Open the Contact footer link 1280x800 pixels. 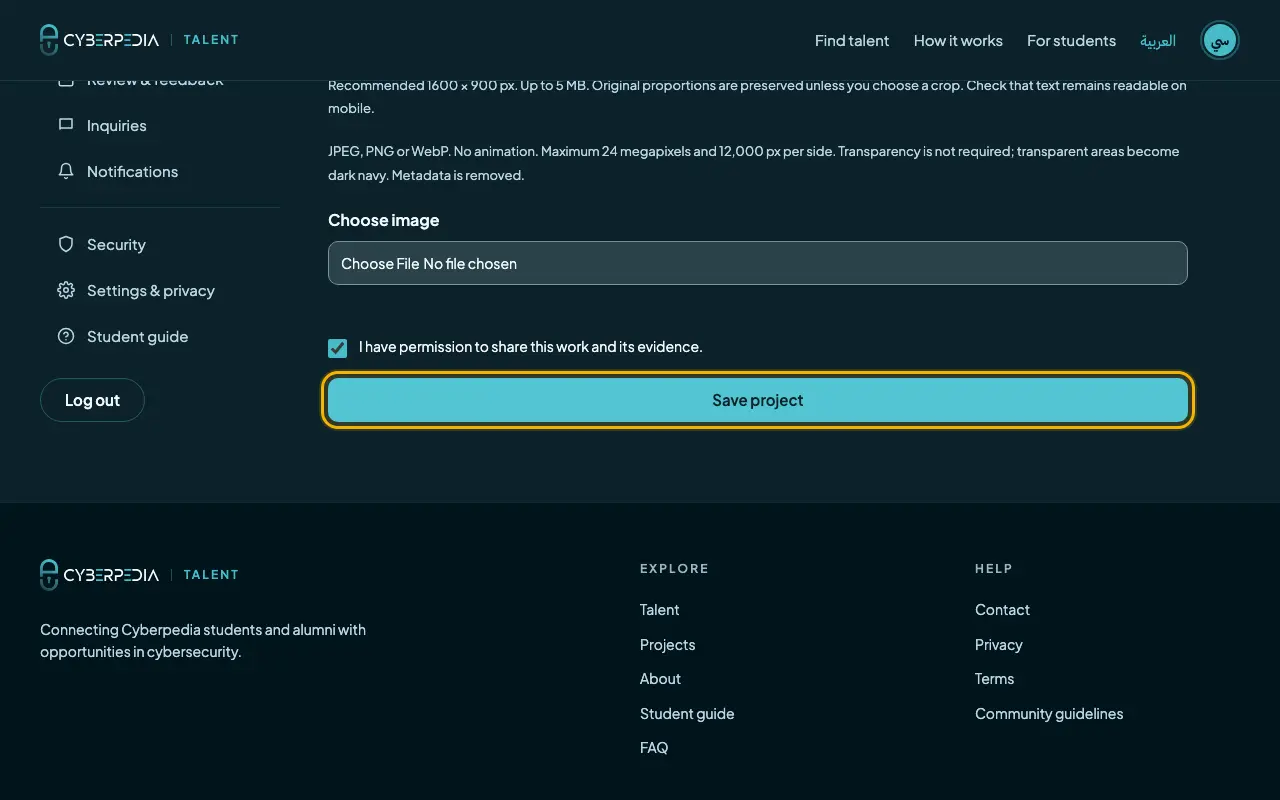(1002, 610)
